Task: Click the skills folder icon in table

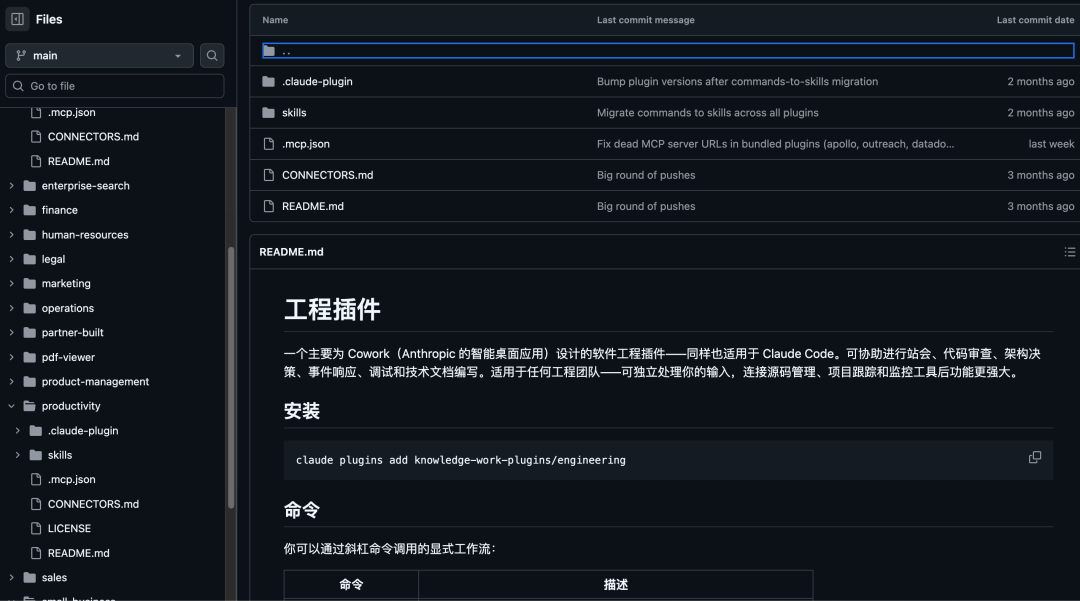Action: coord(269,113)
